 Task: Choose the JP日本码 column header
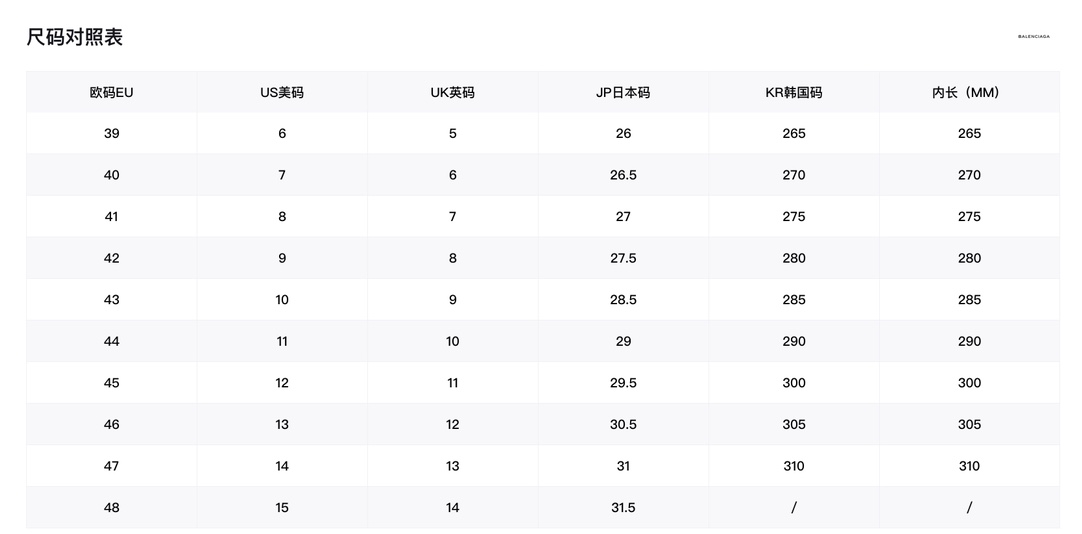(623, 93)
